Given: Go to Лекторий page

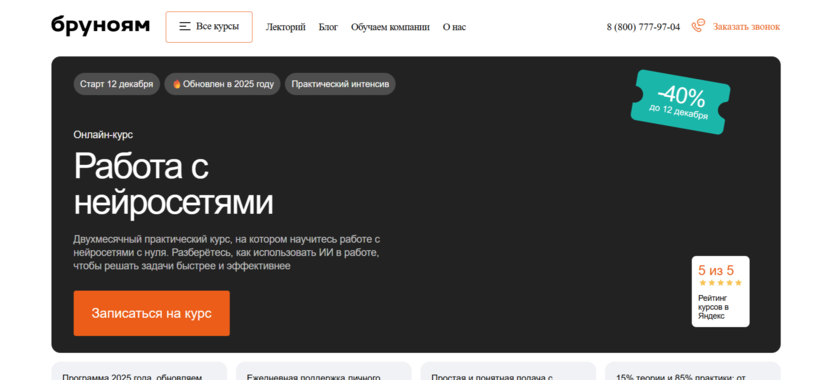Looking at the screenshot, I should [285, 27].
